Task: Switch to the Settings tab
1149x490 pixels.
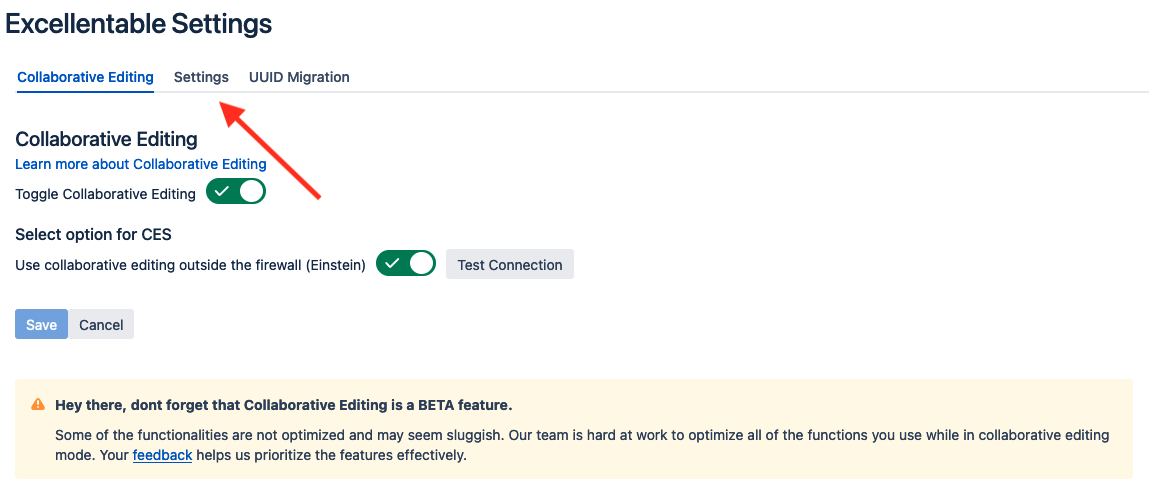Action: tap(201, 77)
